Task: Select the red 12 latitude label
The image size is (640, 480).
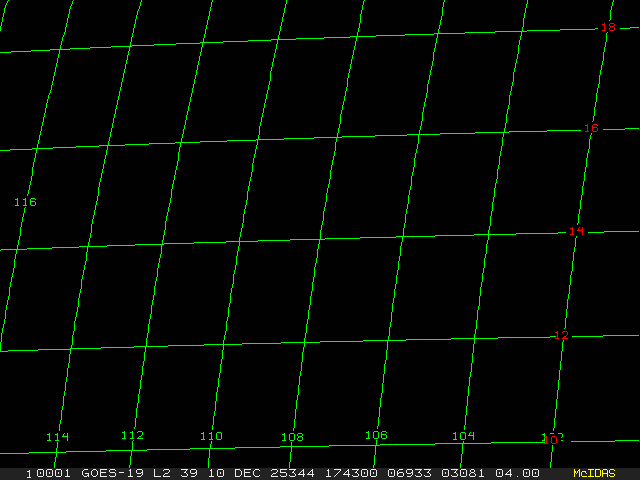Action: click(x=561, y=335)
